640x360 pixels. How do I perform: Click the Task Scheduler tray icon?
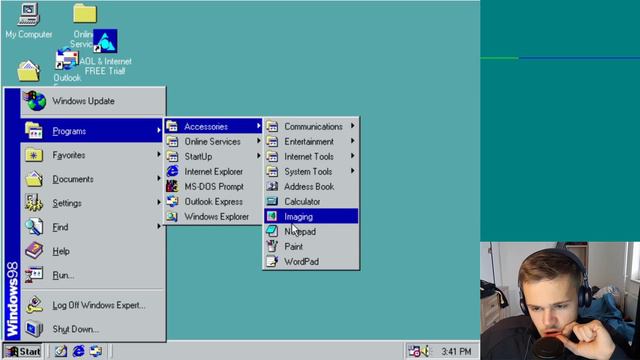tap(414, 351)
